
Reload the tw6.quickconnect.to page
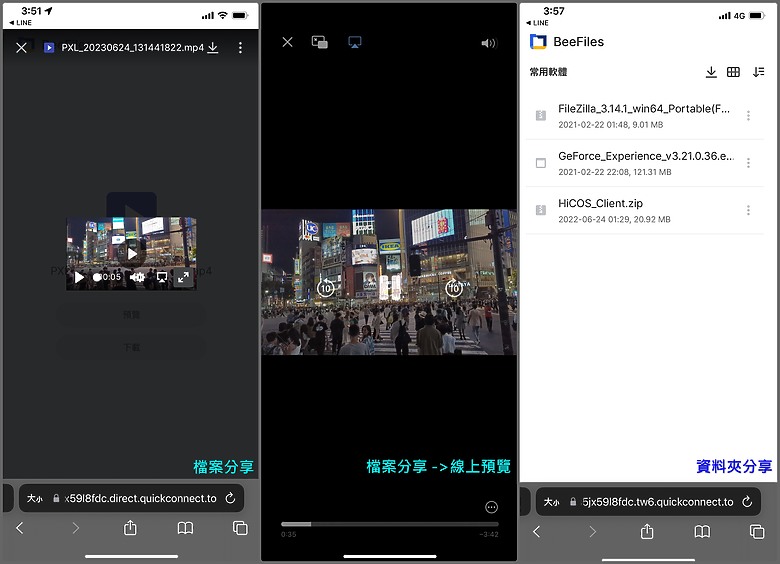tap(747, 502)
